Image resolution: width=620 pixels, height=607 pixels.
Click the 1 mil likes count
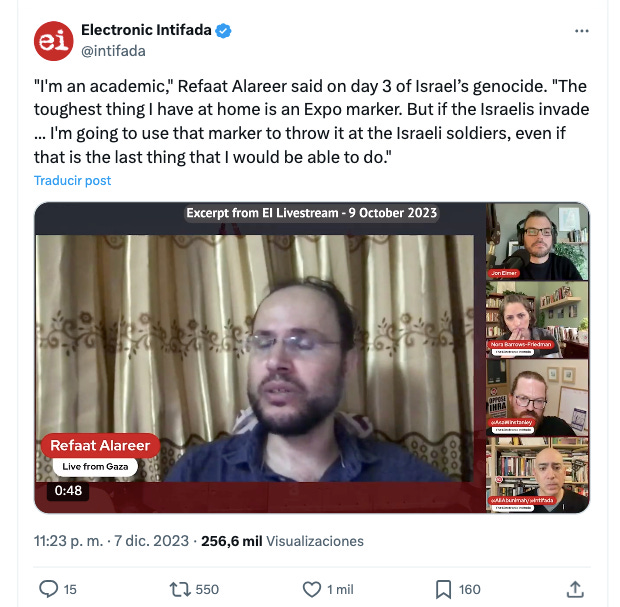pos(340,589)
